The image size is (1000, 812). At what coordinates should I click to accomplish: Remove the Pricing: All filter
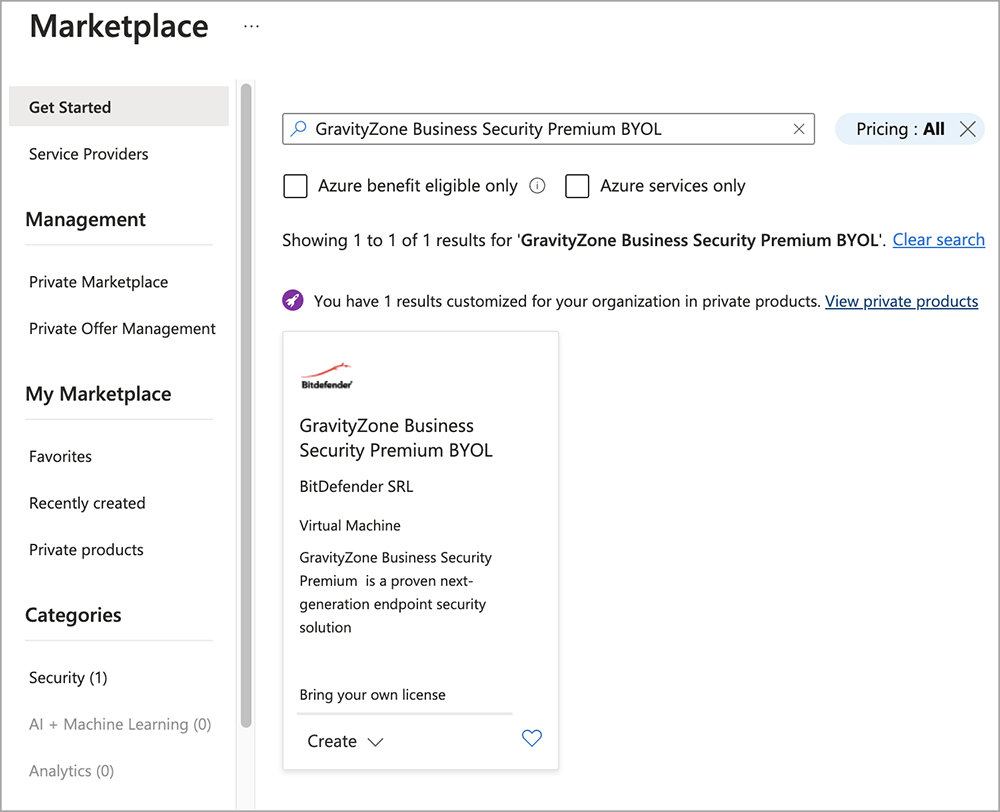coord(967,129)
